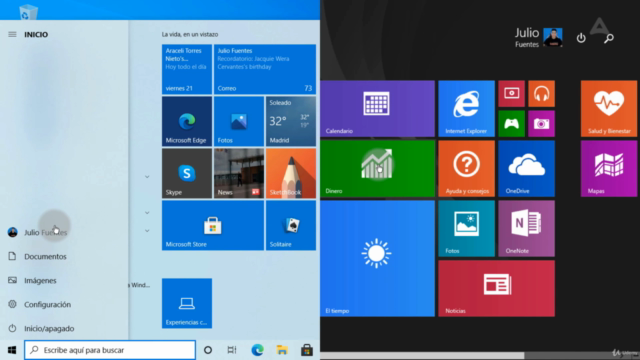Image resolution: width=640 pixels, height=360 pixels.
Task: Open the Correo mail tile
Action: pos(264,69)
